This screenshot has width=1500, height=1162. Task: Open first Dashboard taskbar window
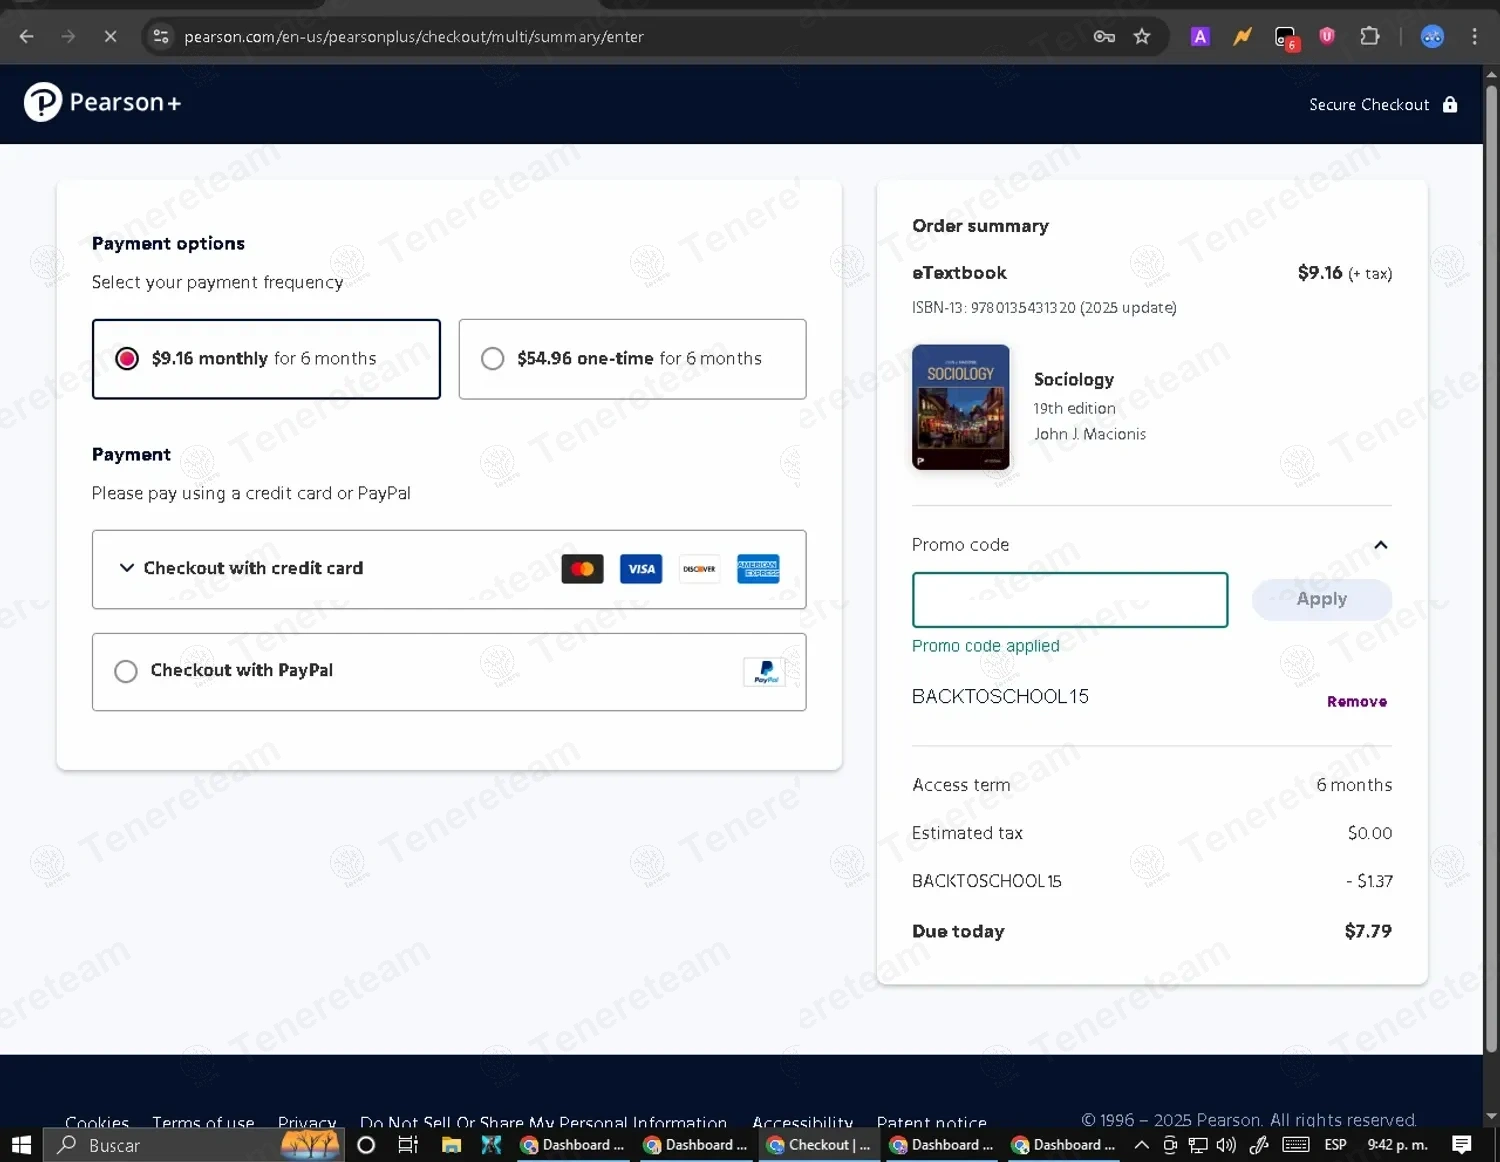point(573,1145)
